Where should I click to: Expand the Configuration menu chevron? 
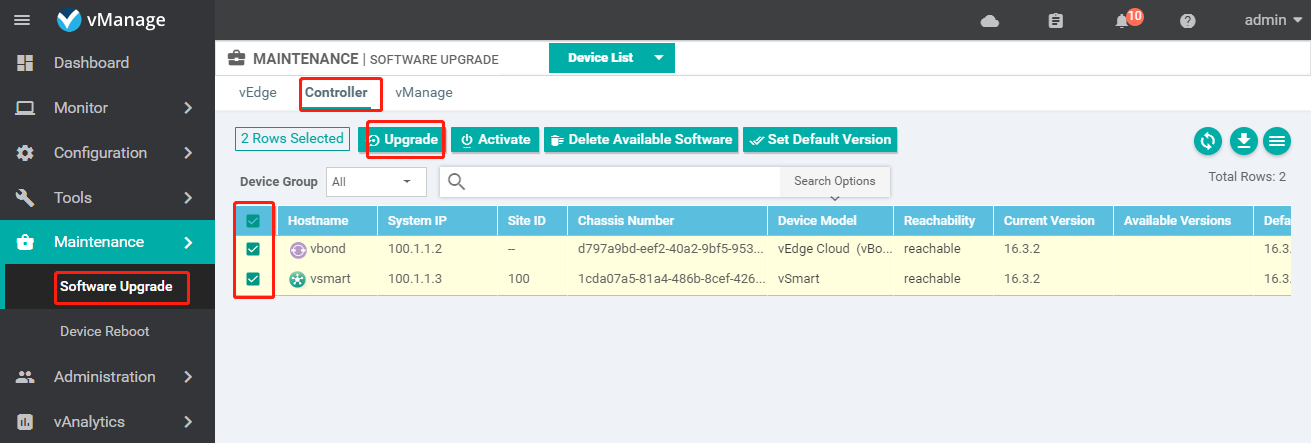click(x=188, y=153)
